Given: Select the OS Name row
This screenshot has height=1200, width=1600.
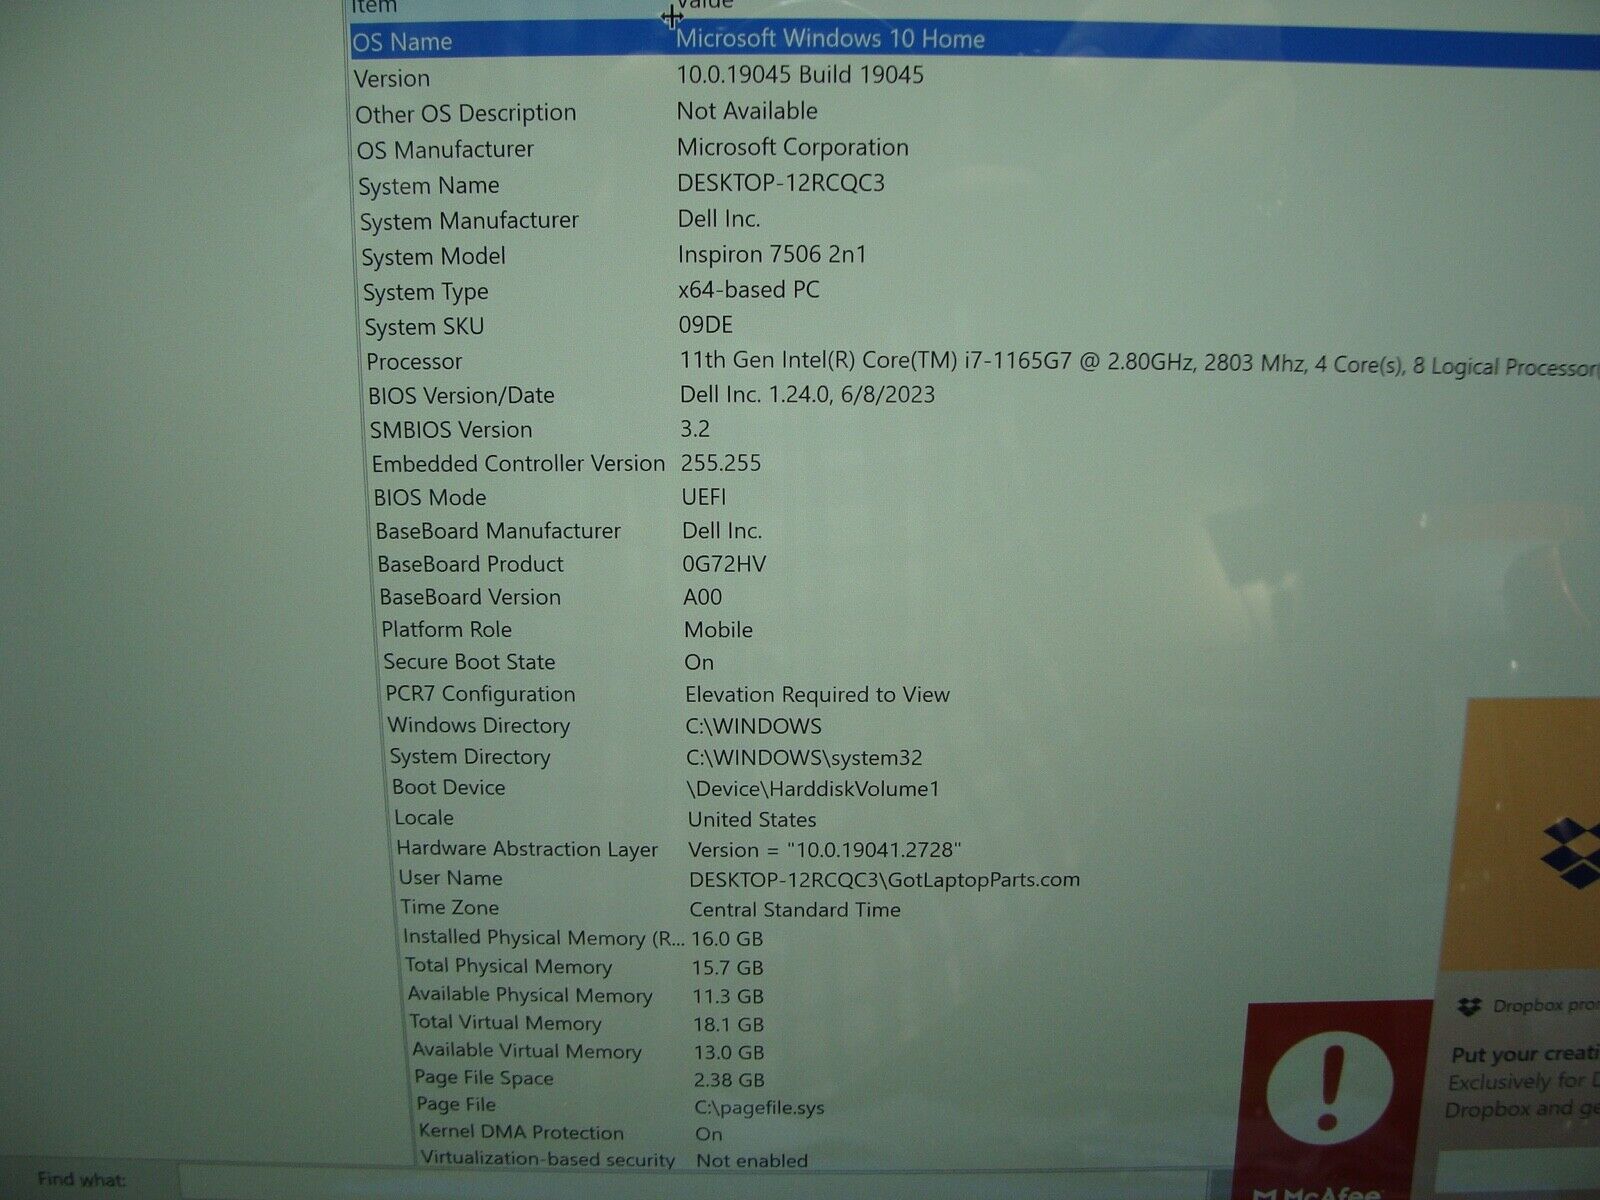Looking at the screenshot, I should pyautogui.click(x=975, y=43).
